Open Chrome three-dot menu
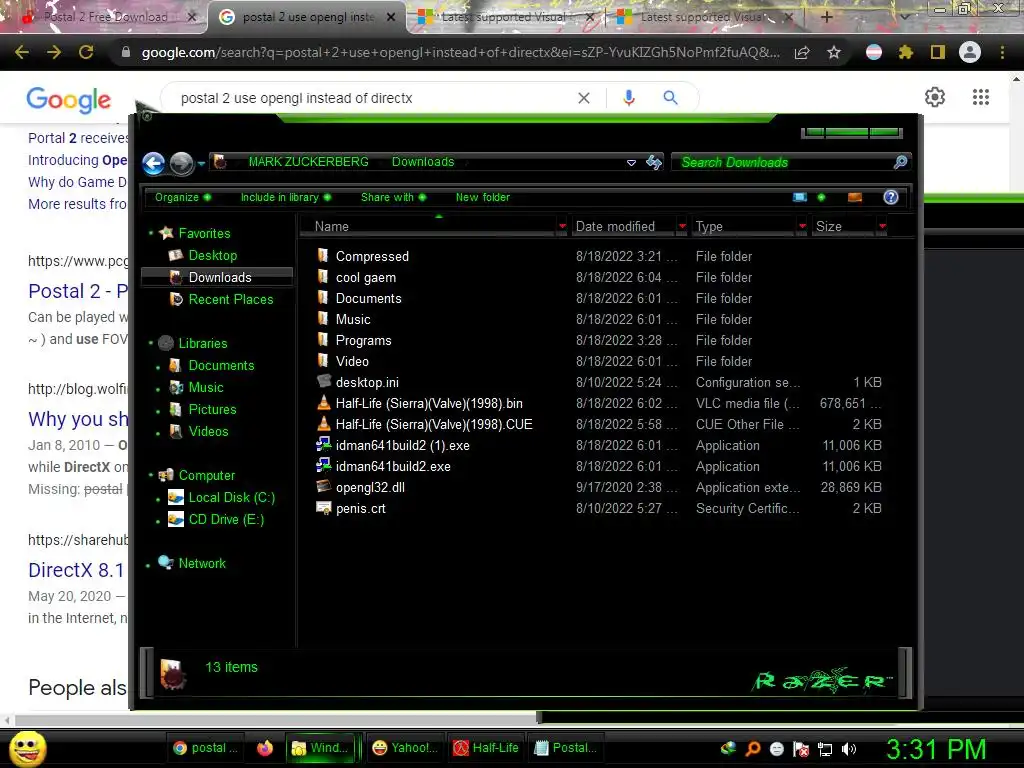This screenshot has height=768, width=1024. point(1002,52)
